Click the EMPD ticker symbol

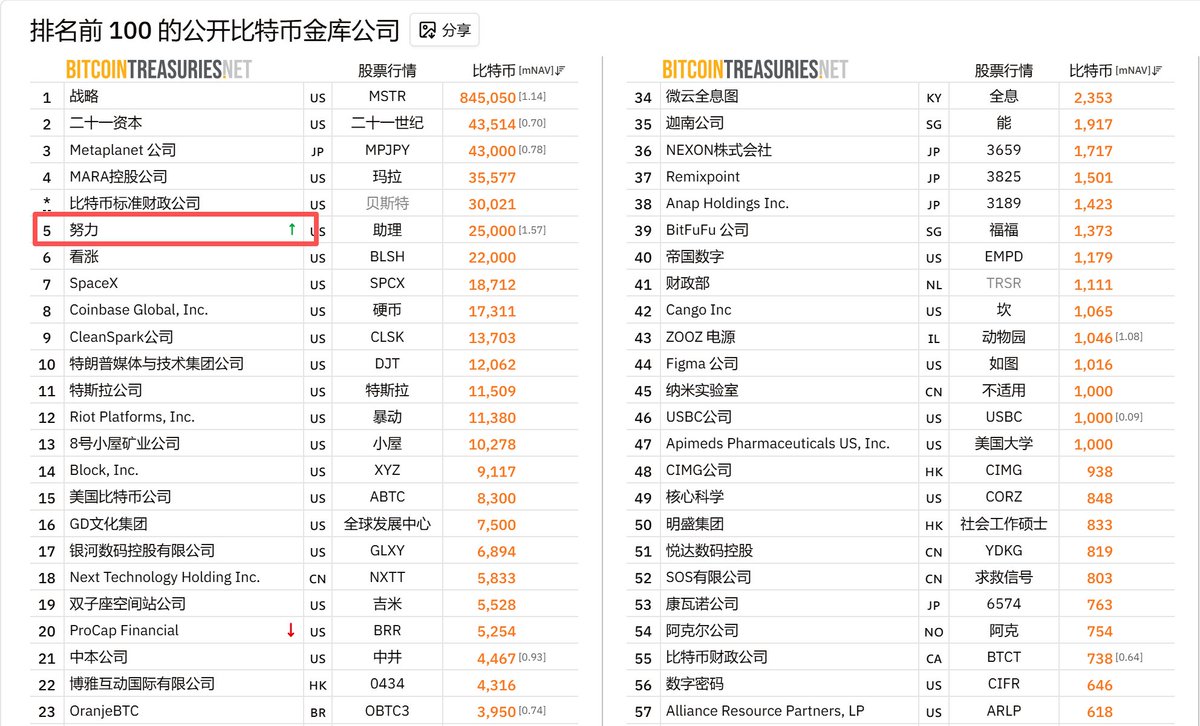coord(1004,257)
